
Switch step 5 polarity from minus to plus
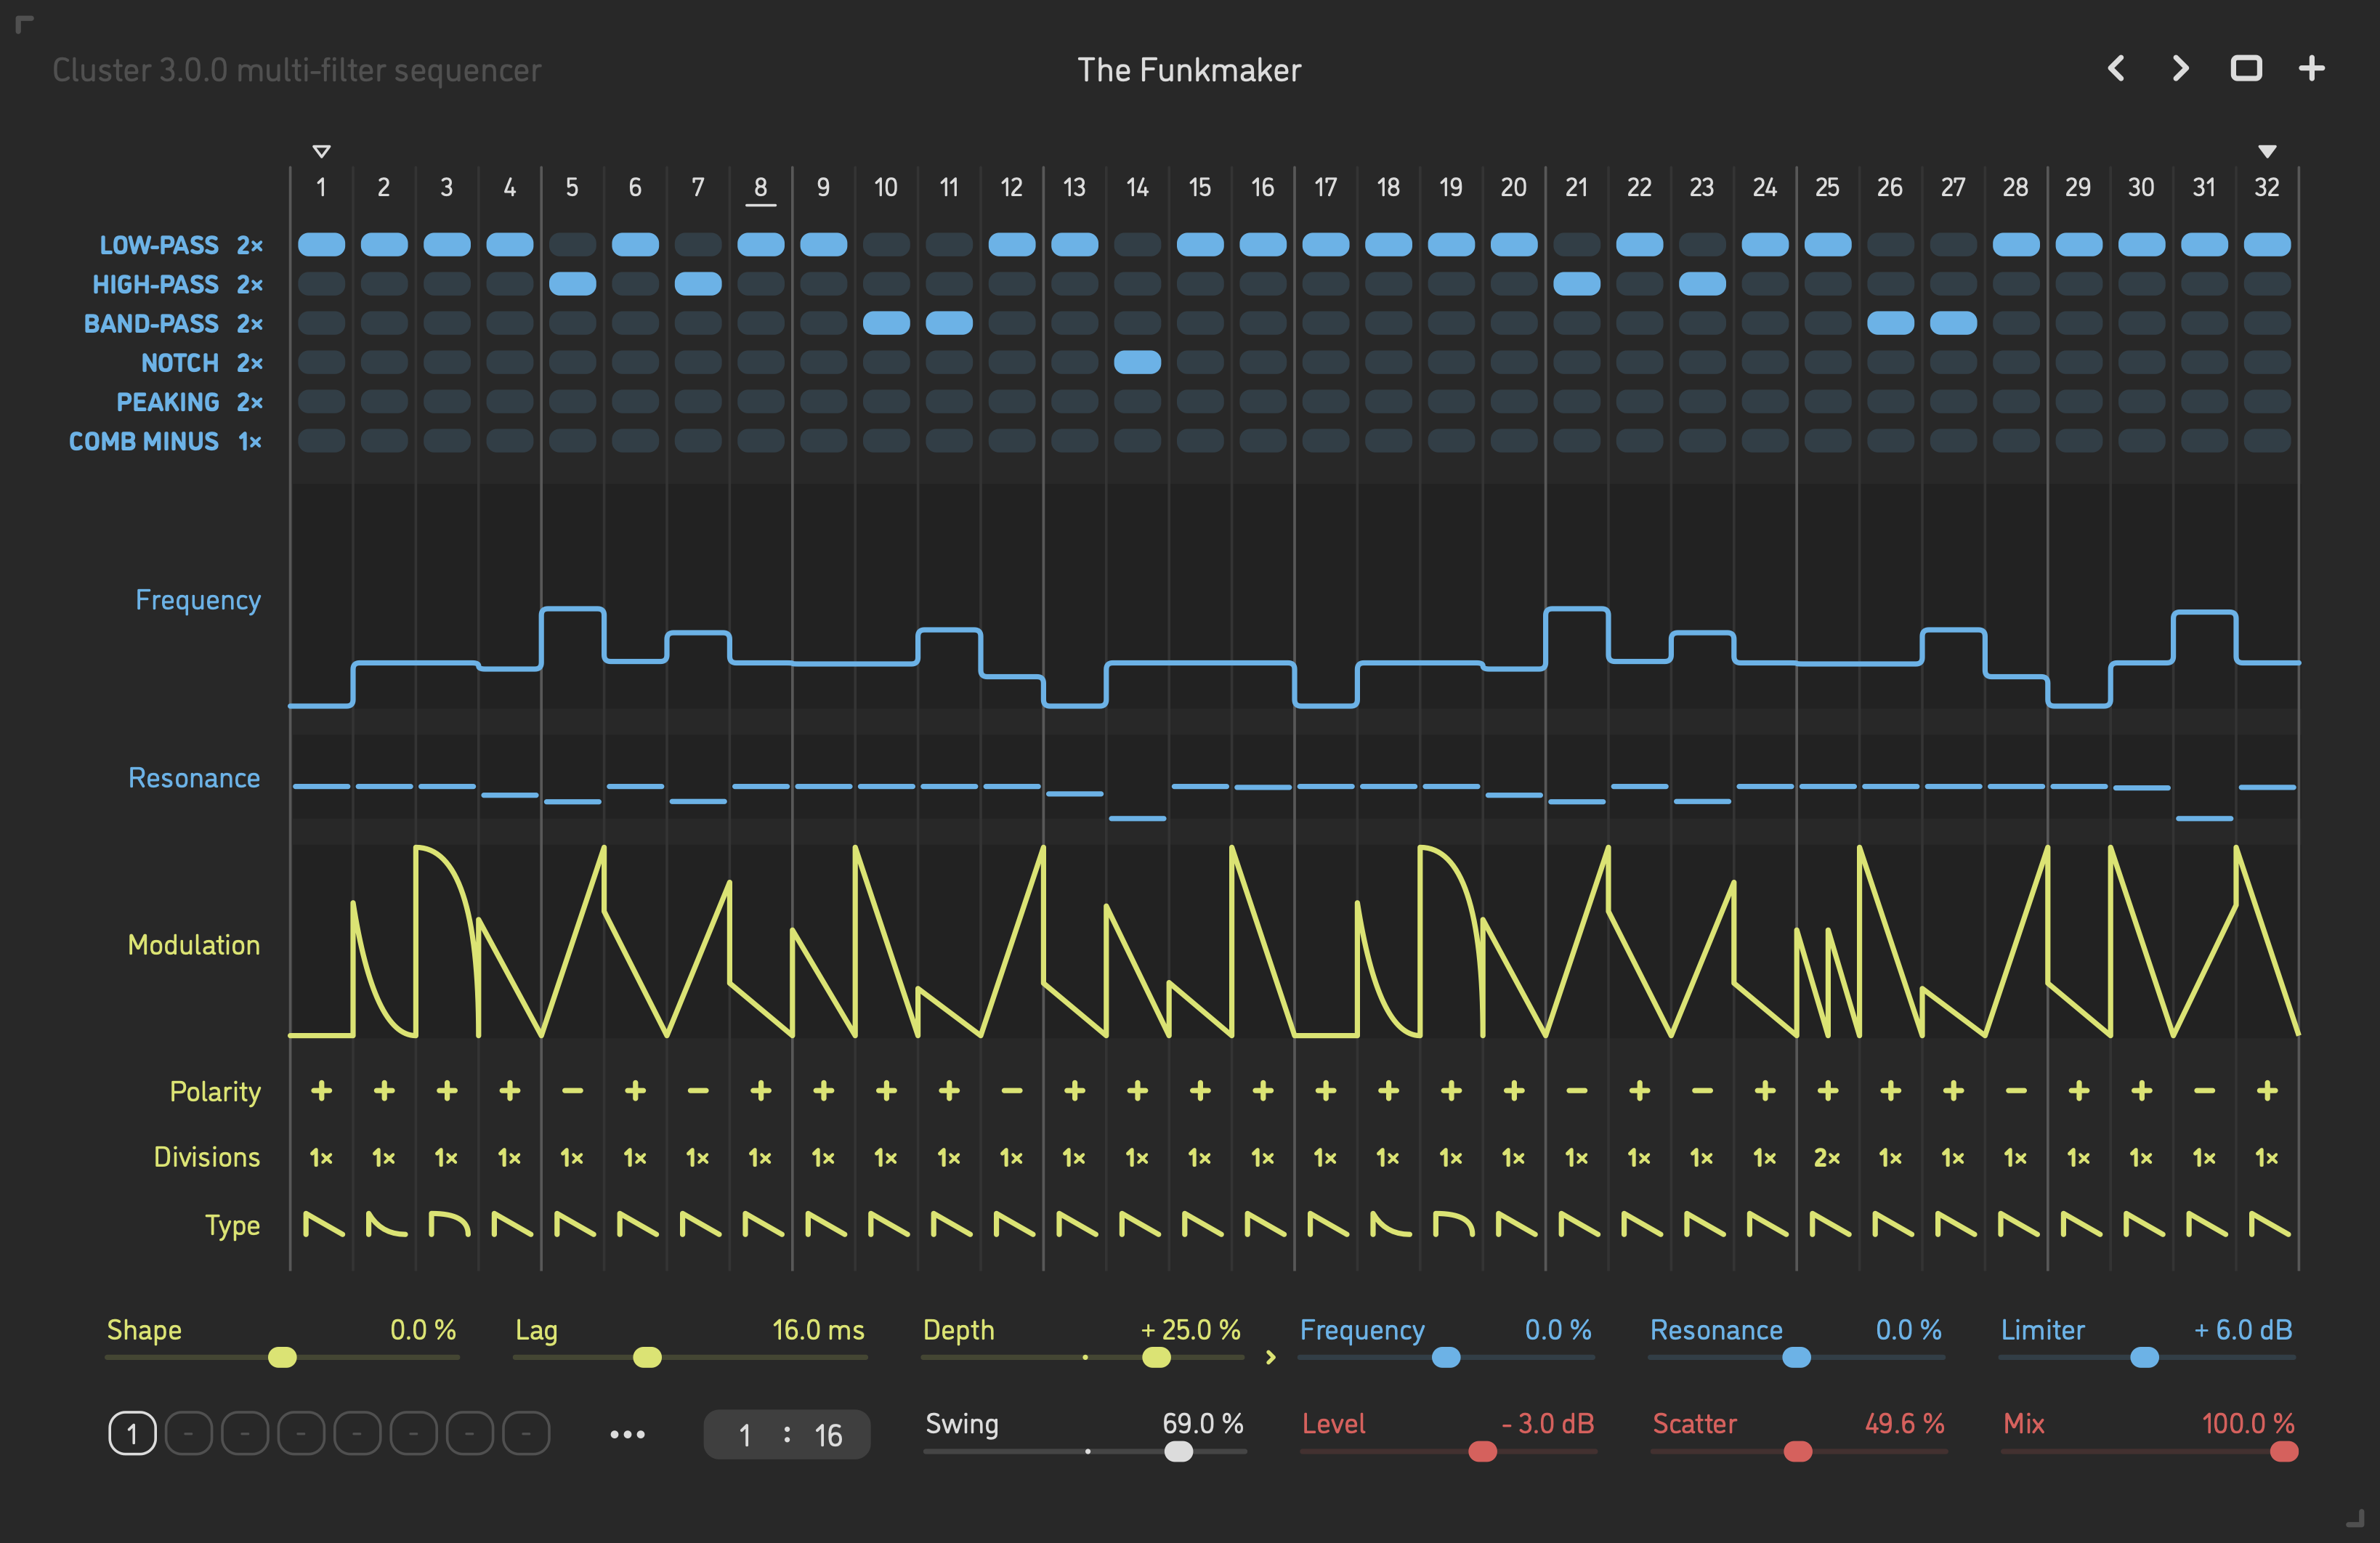click(x=573, y=1090)
